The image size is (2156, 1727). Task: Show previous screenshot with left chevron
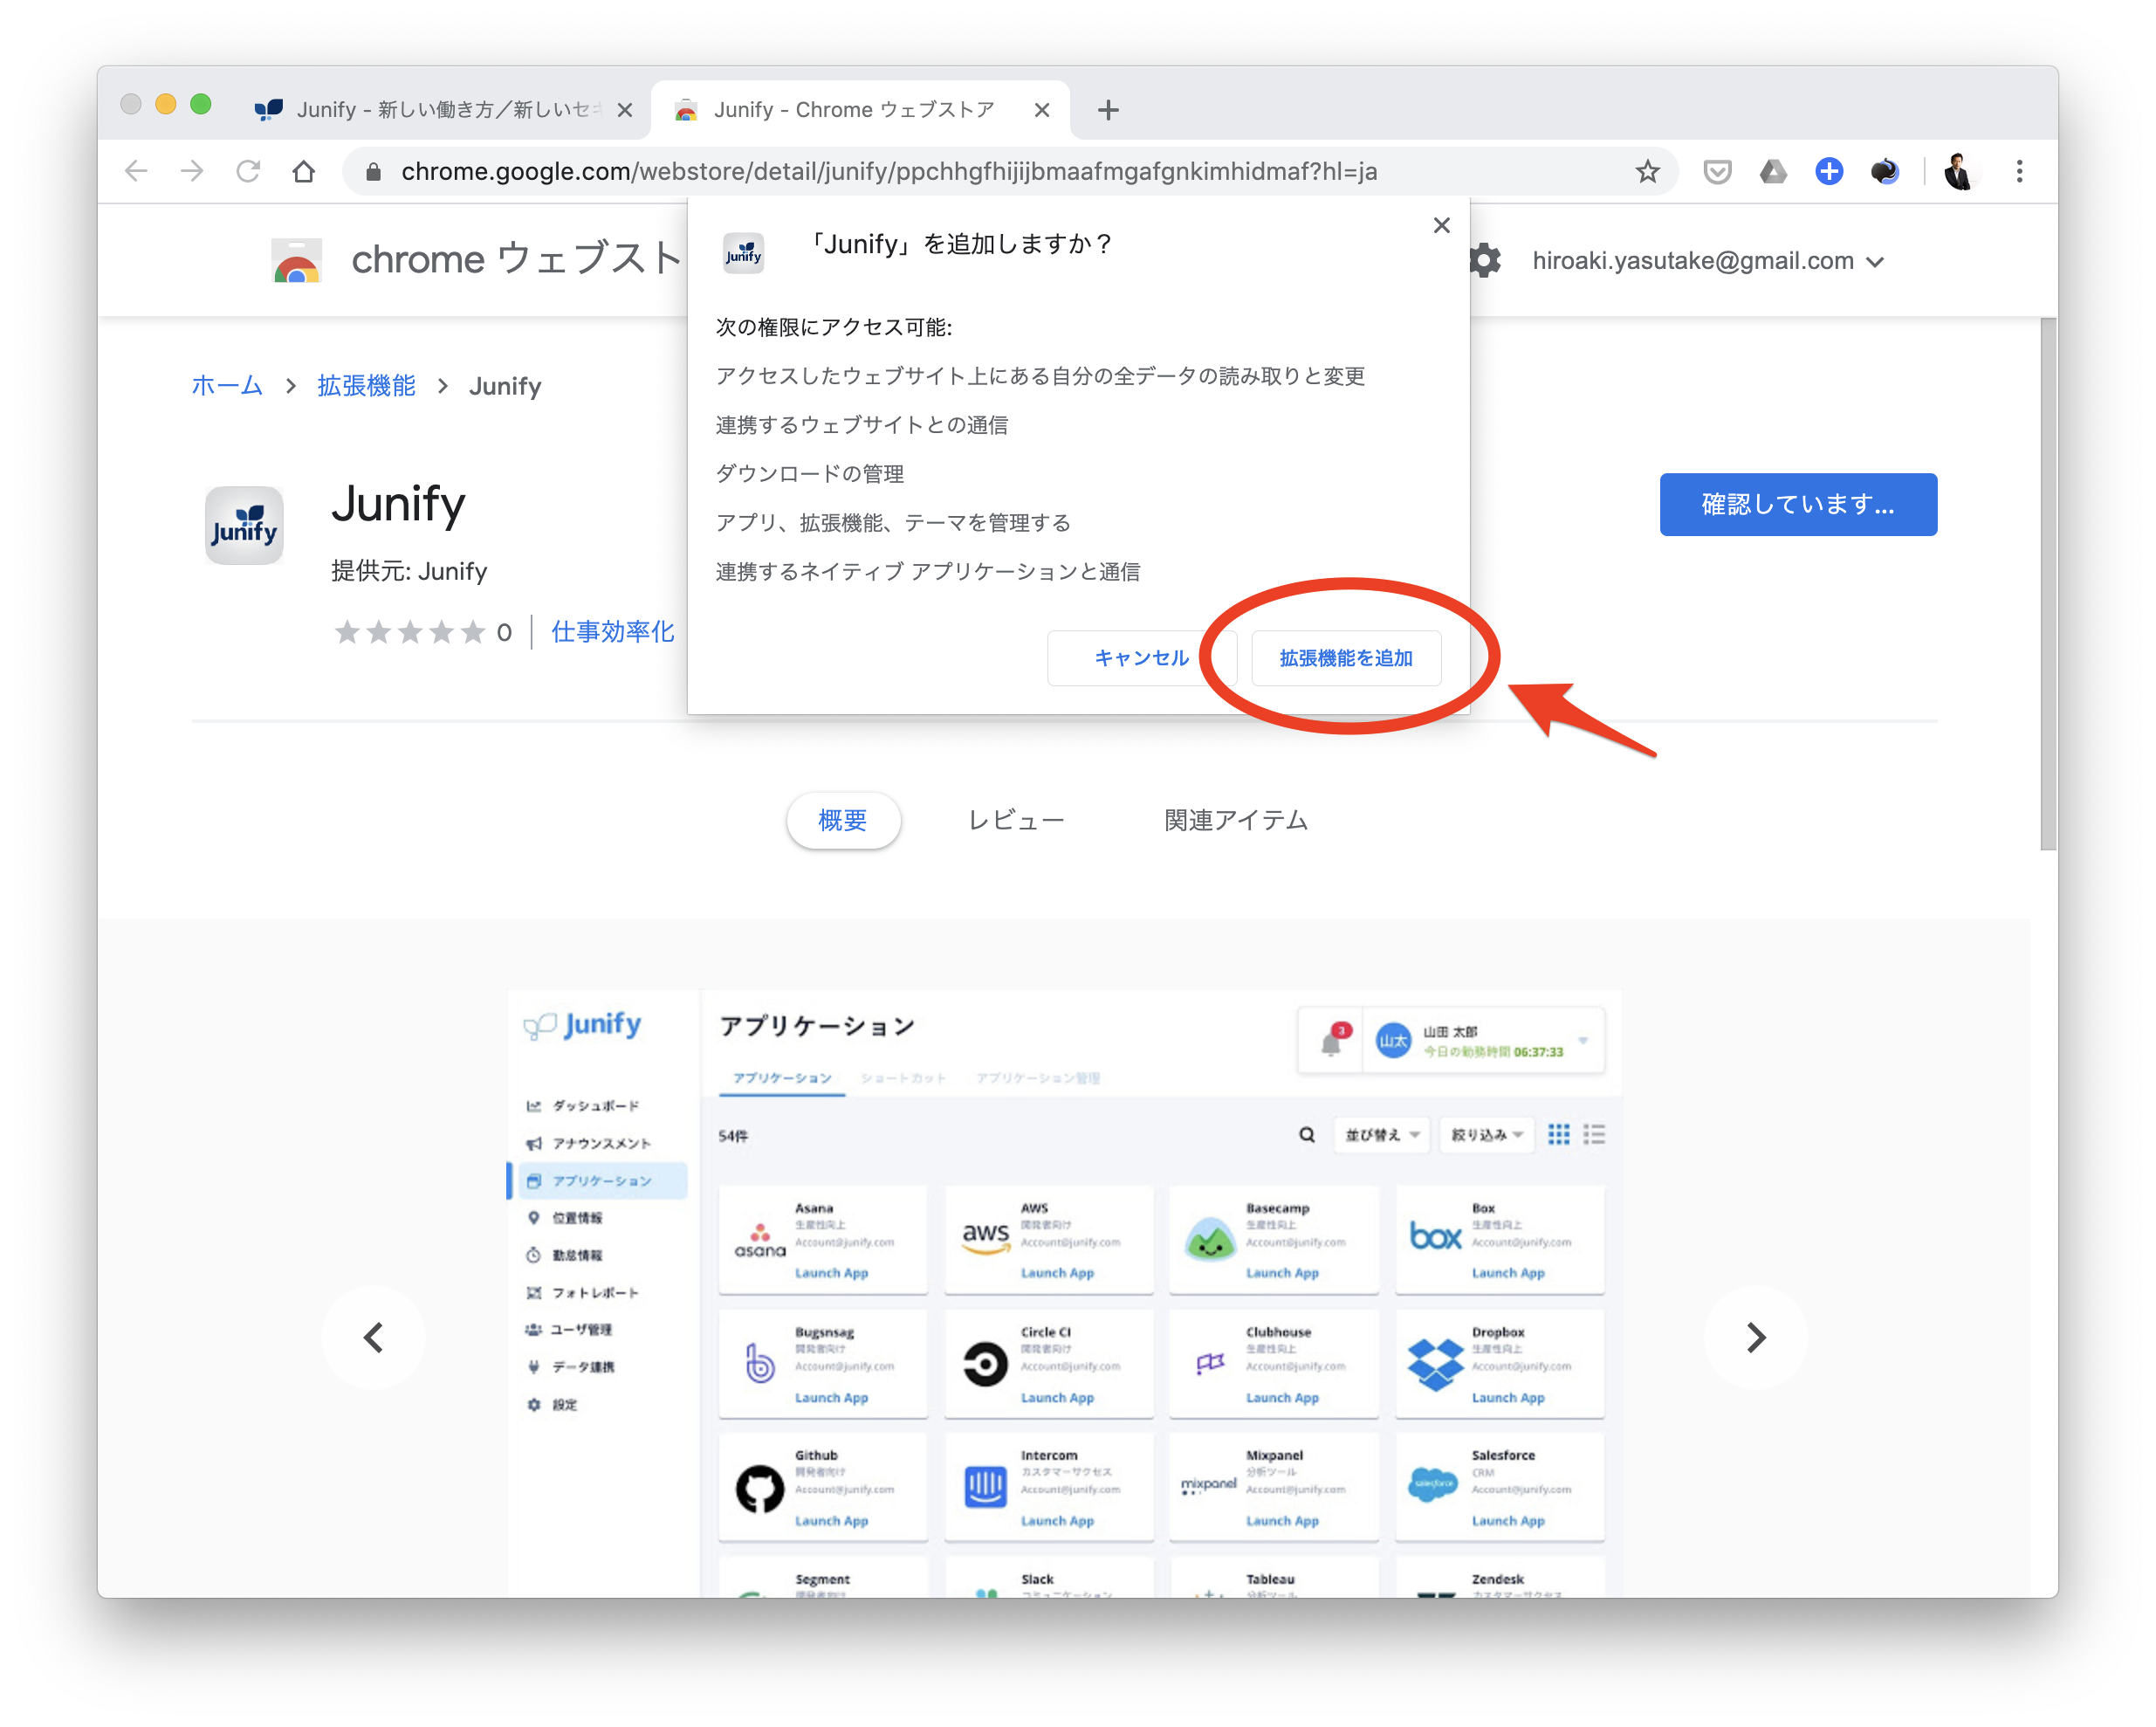pos(374,1337)
